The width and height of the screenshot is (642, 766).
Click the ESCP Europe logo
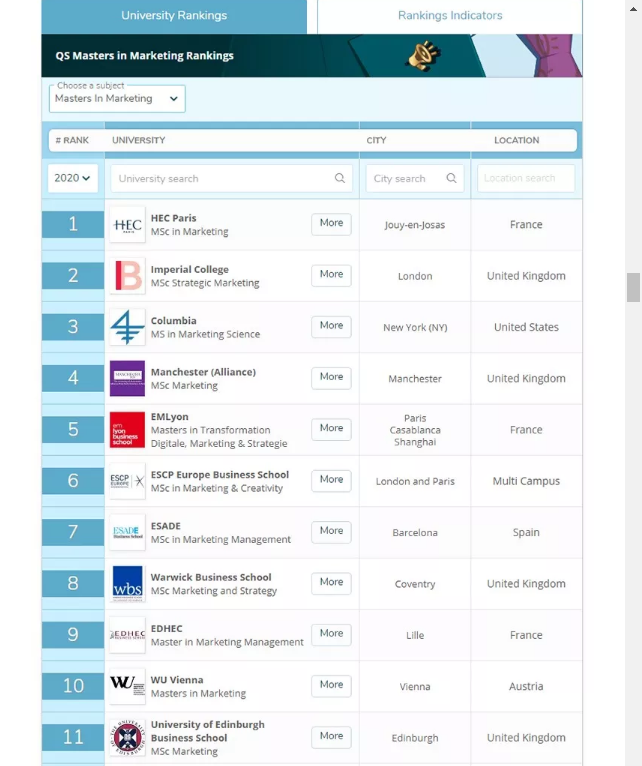coord(128,481)
